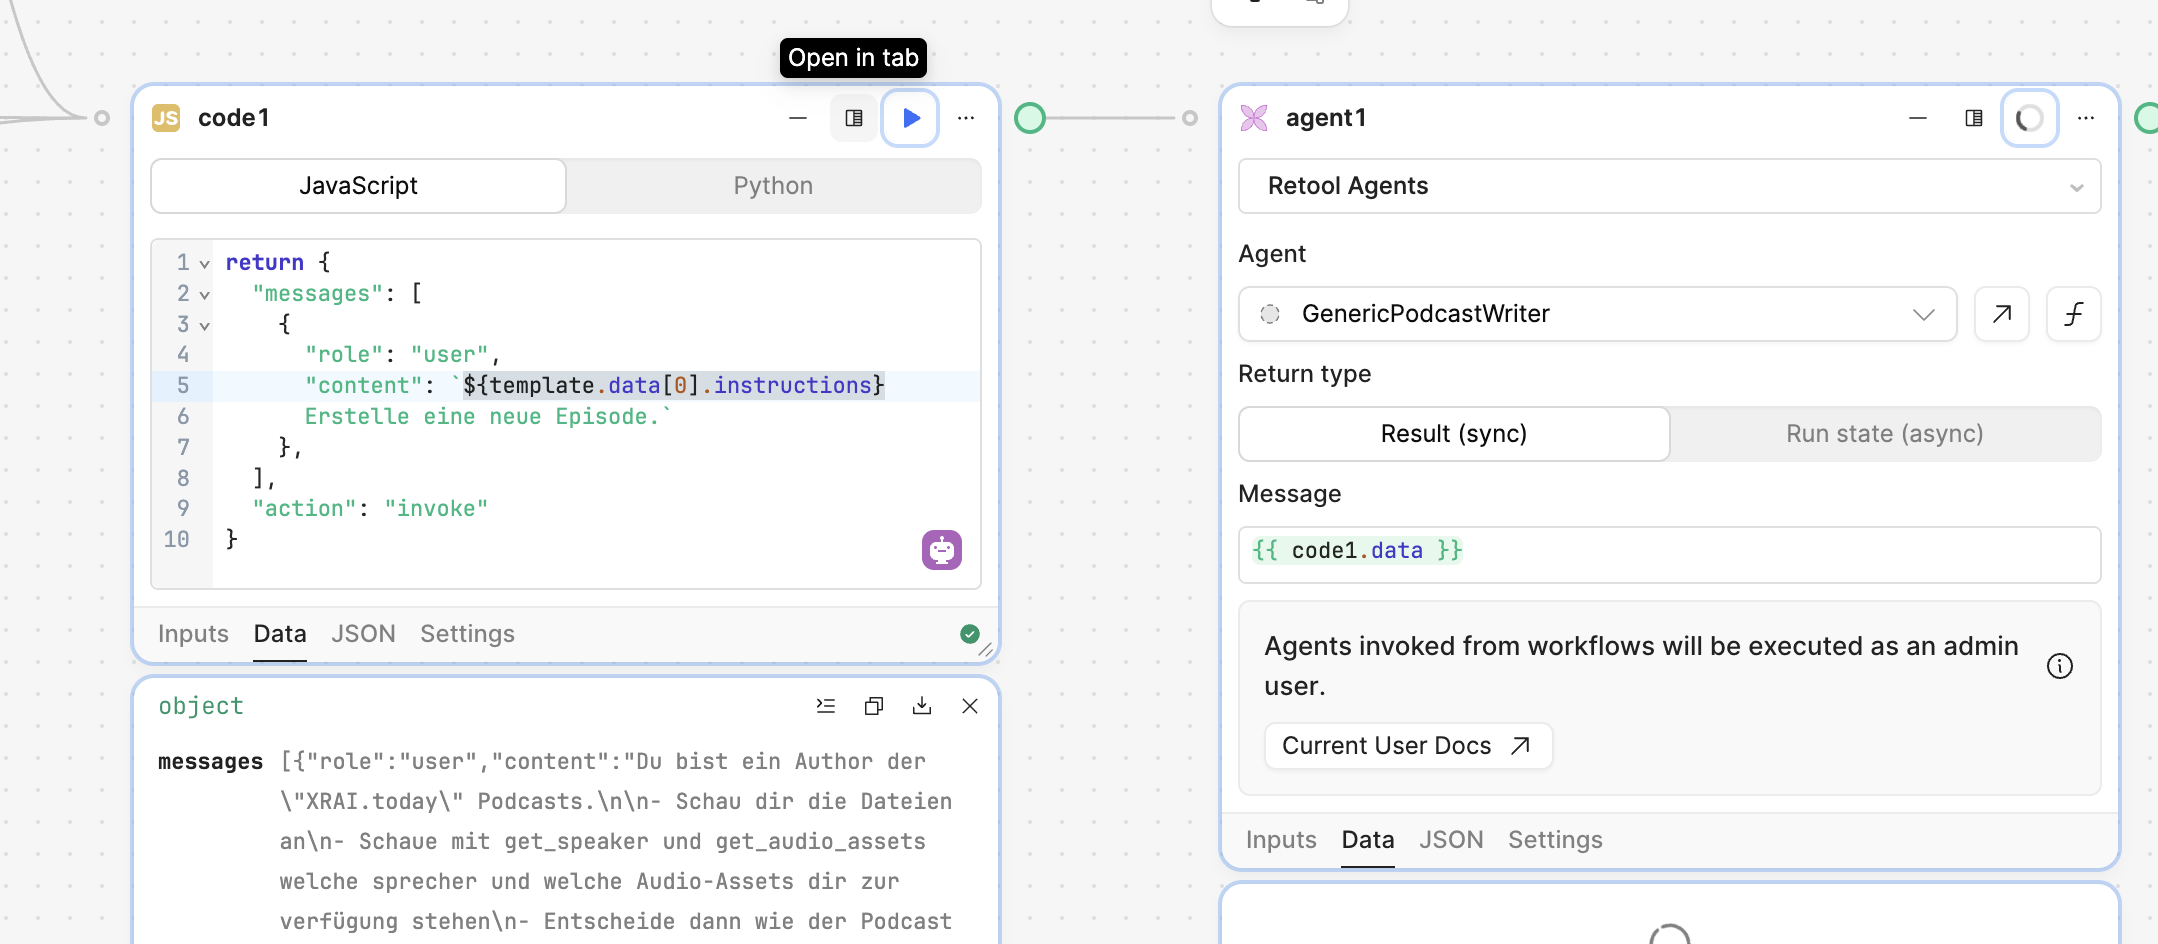Open Current User Docs link
Image resolution: width=2158 pixels, height=944 pixels.
[1408, 746]
